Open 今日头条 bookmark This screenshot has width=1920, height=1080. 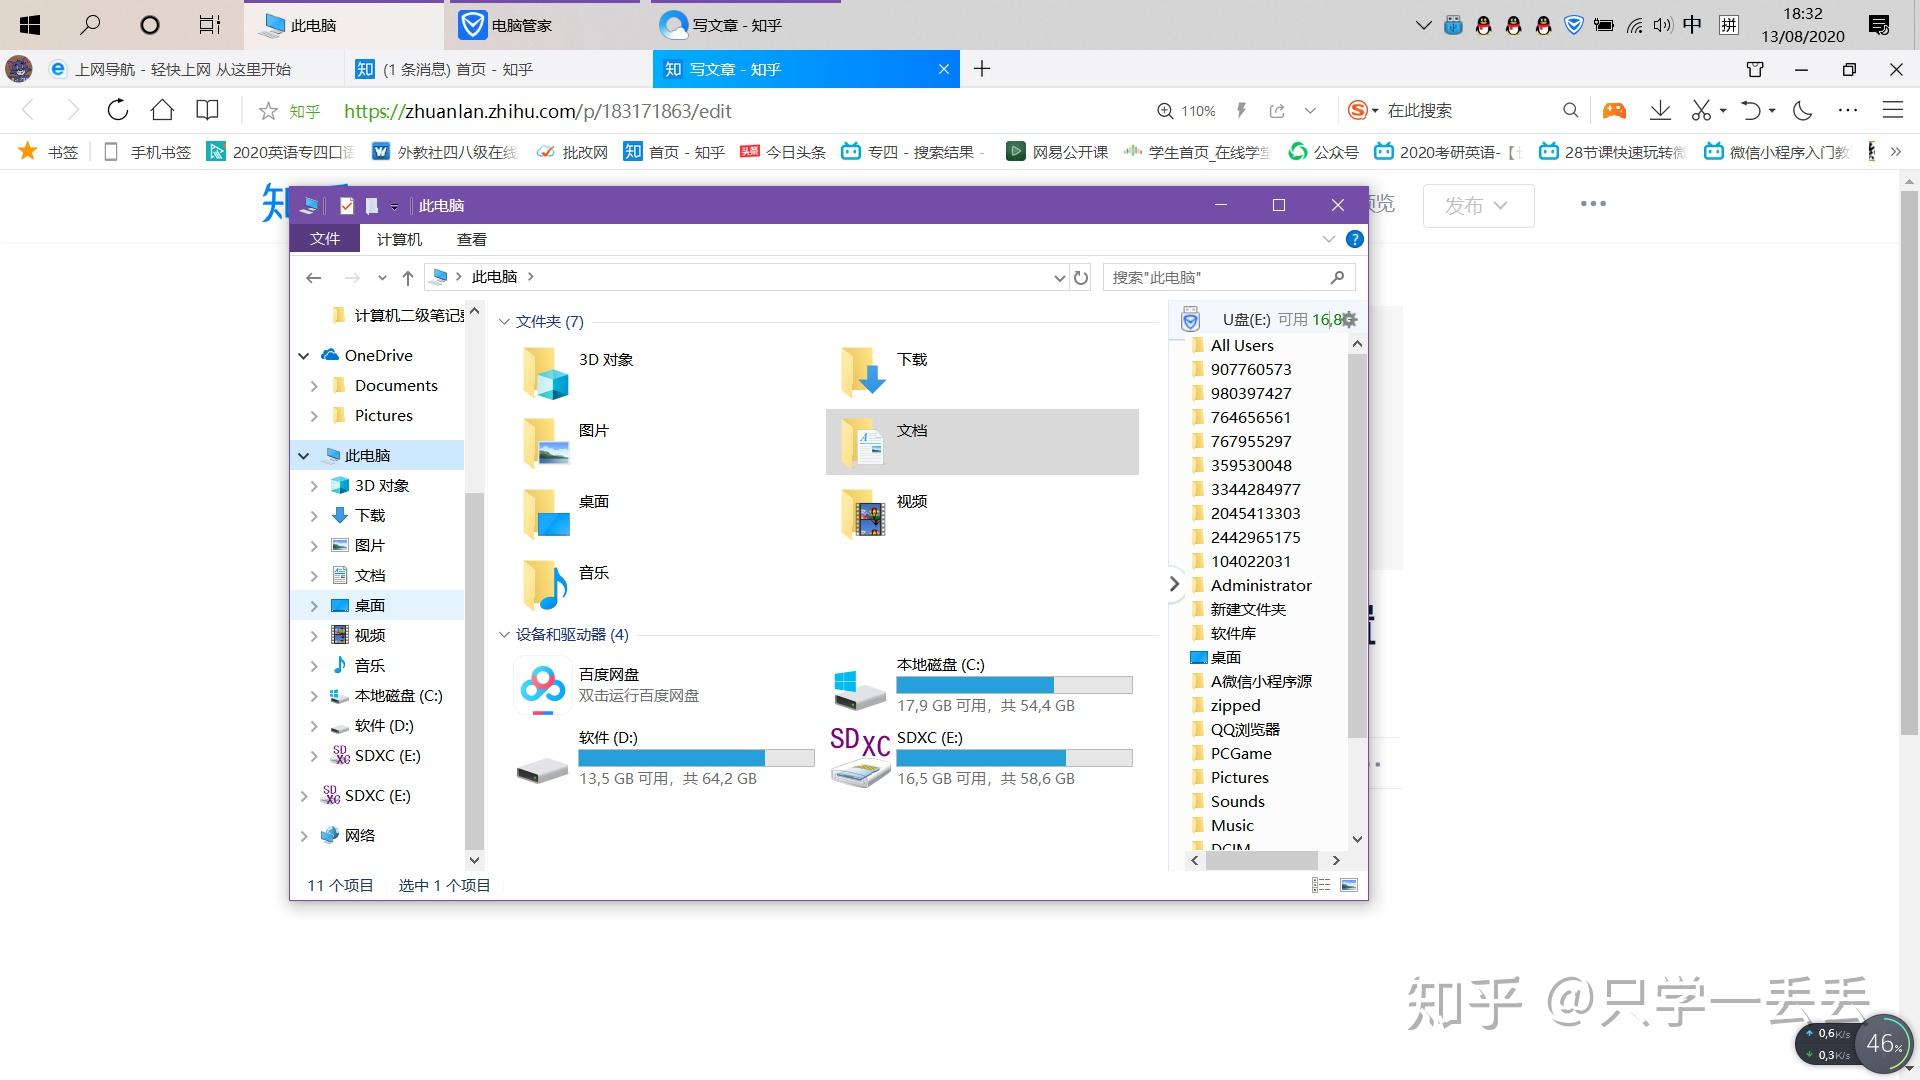click(783, 152)
